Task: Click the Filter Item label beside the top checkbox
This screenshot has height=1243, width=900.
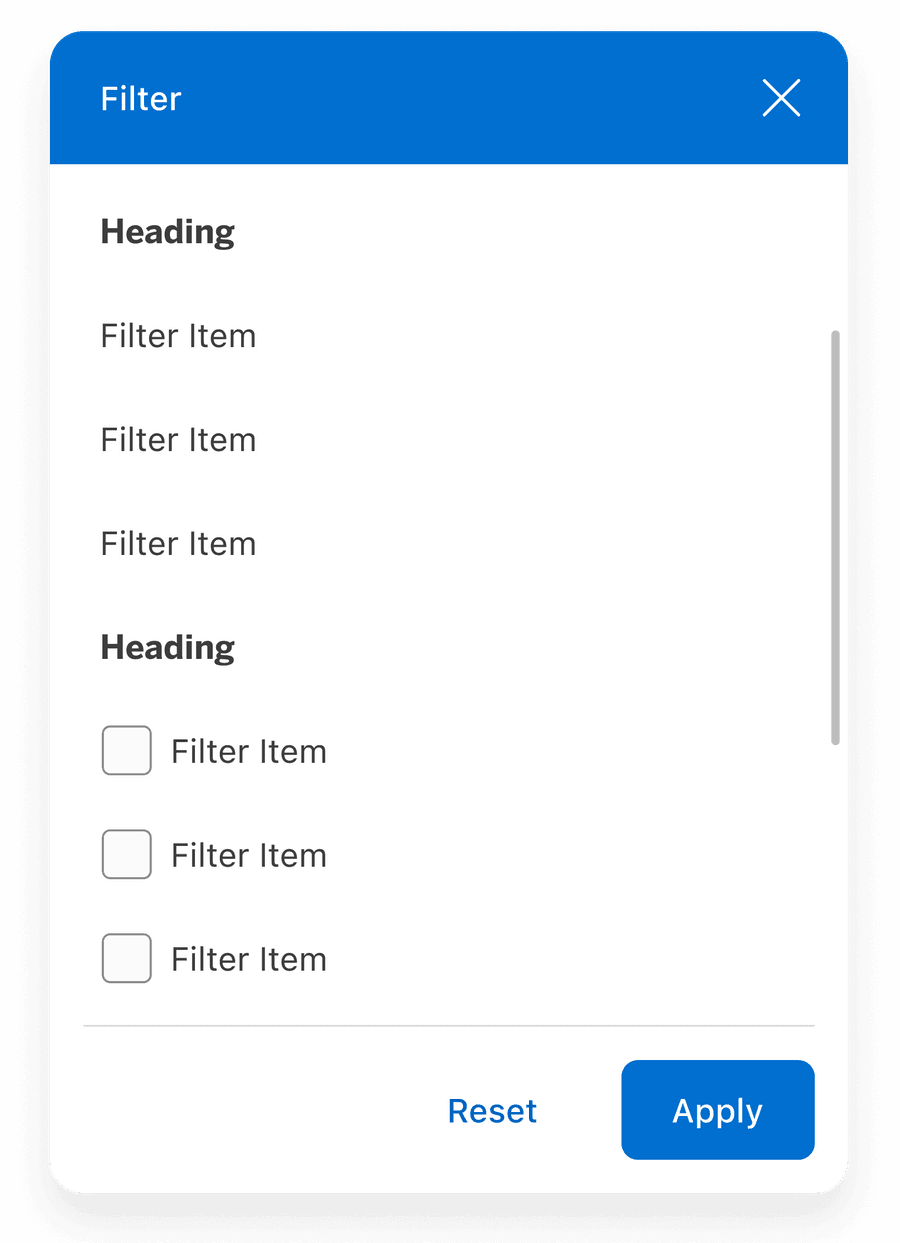Action: 248,750
